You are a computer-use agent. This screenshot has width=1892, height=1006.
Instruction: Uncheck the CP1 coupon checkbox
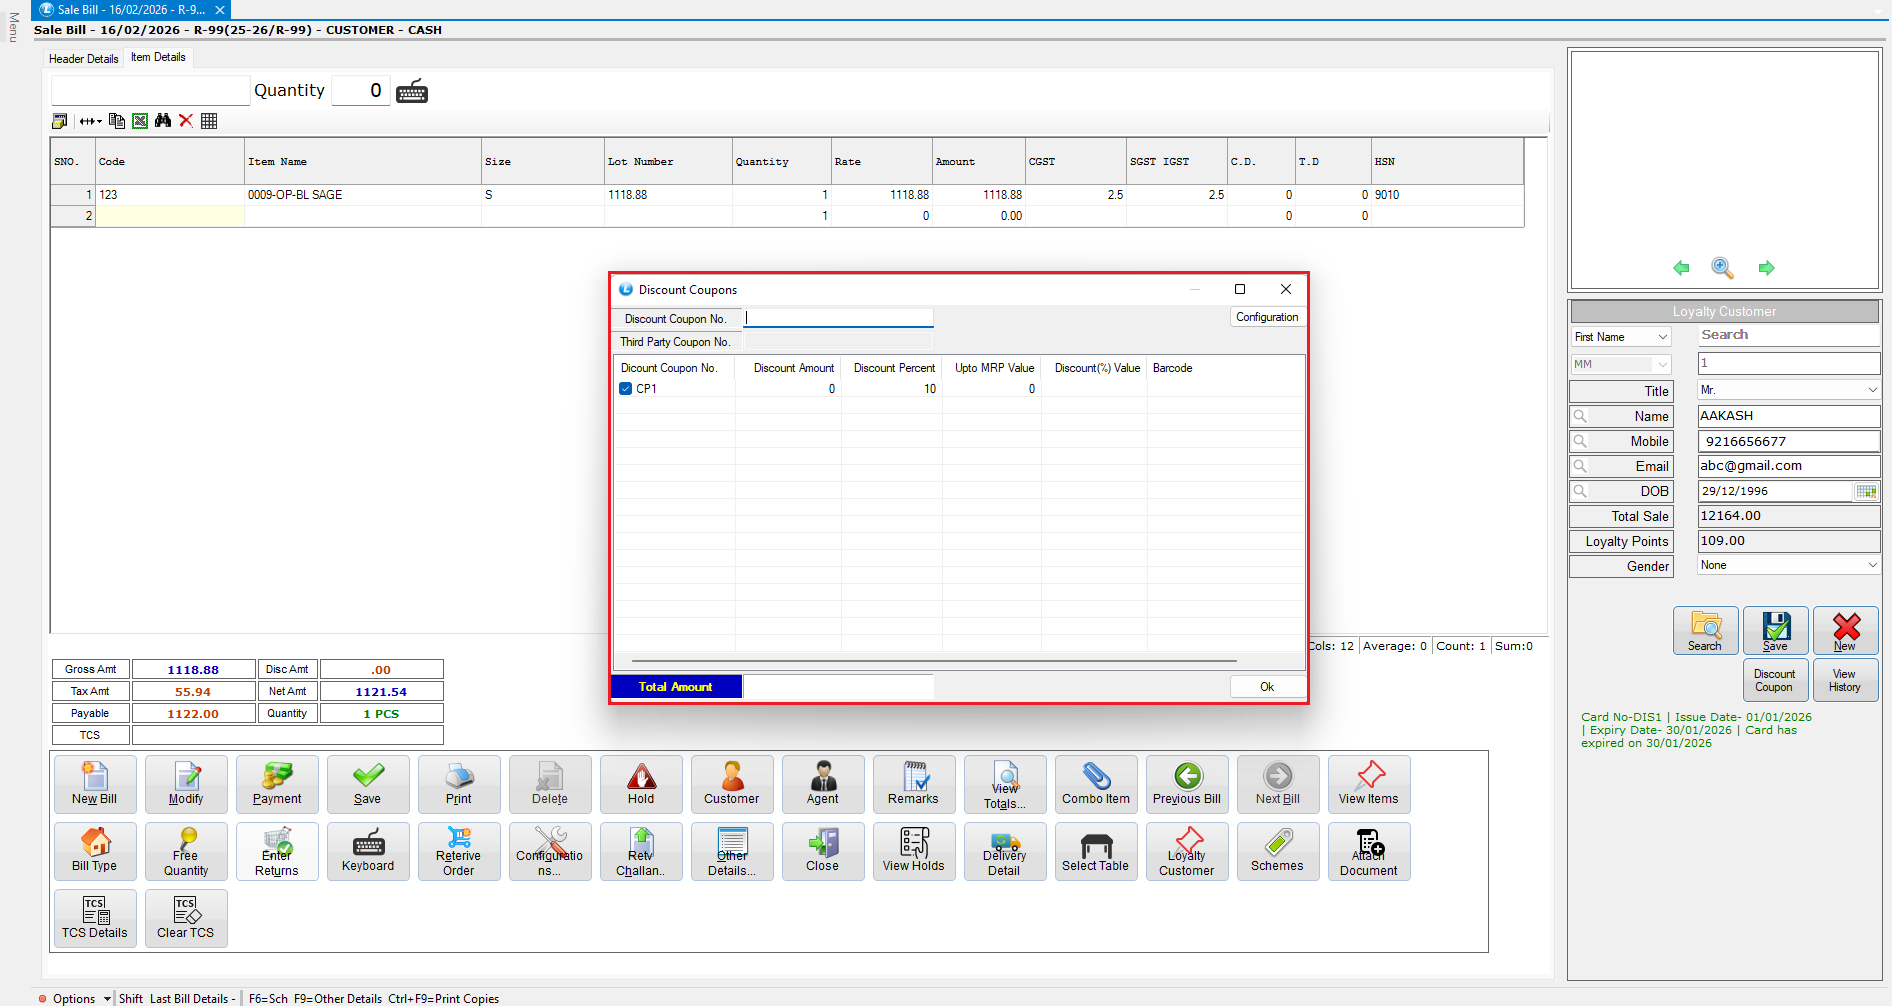(626, 389)
